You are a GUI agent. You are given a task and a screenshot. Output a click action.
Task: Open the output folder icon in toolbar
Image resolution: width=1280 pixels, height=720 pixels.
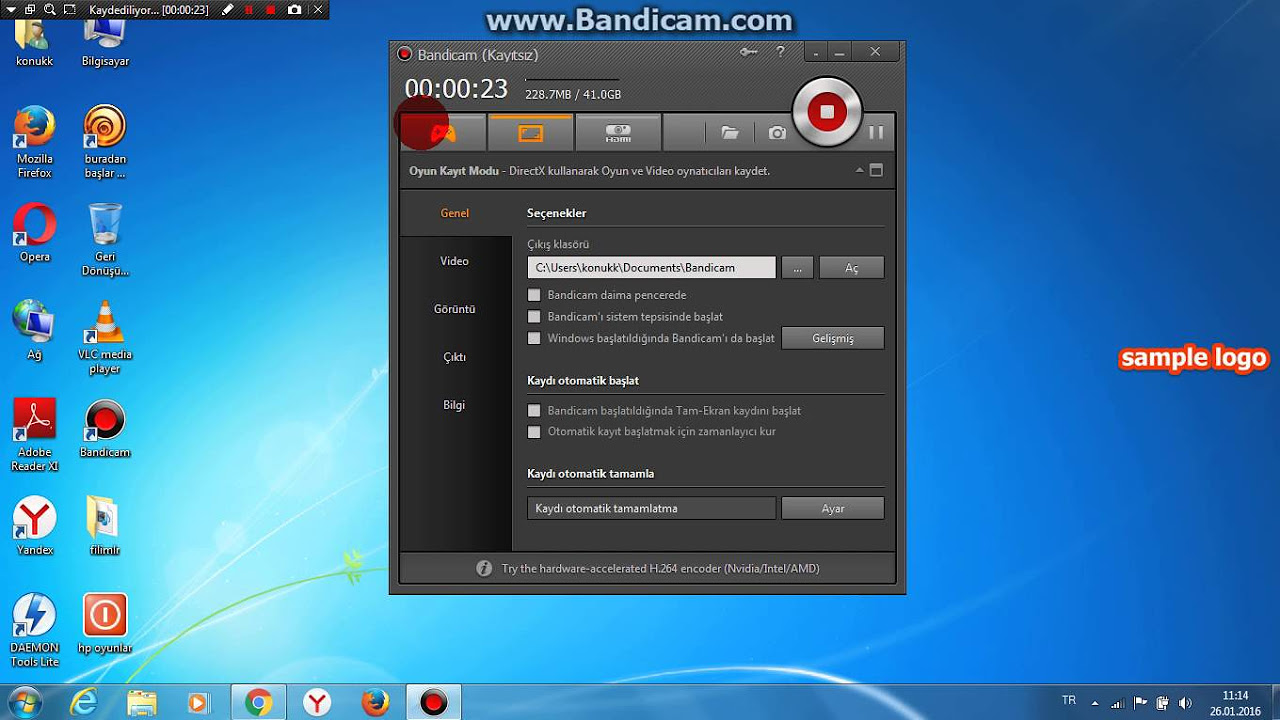730,132
